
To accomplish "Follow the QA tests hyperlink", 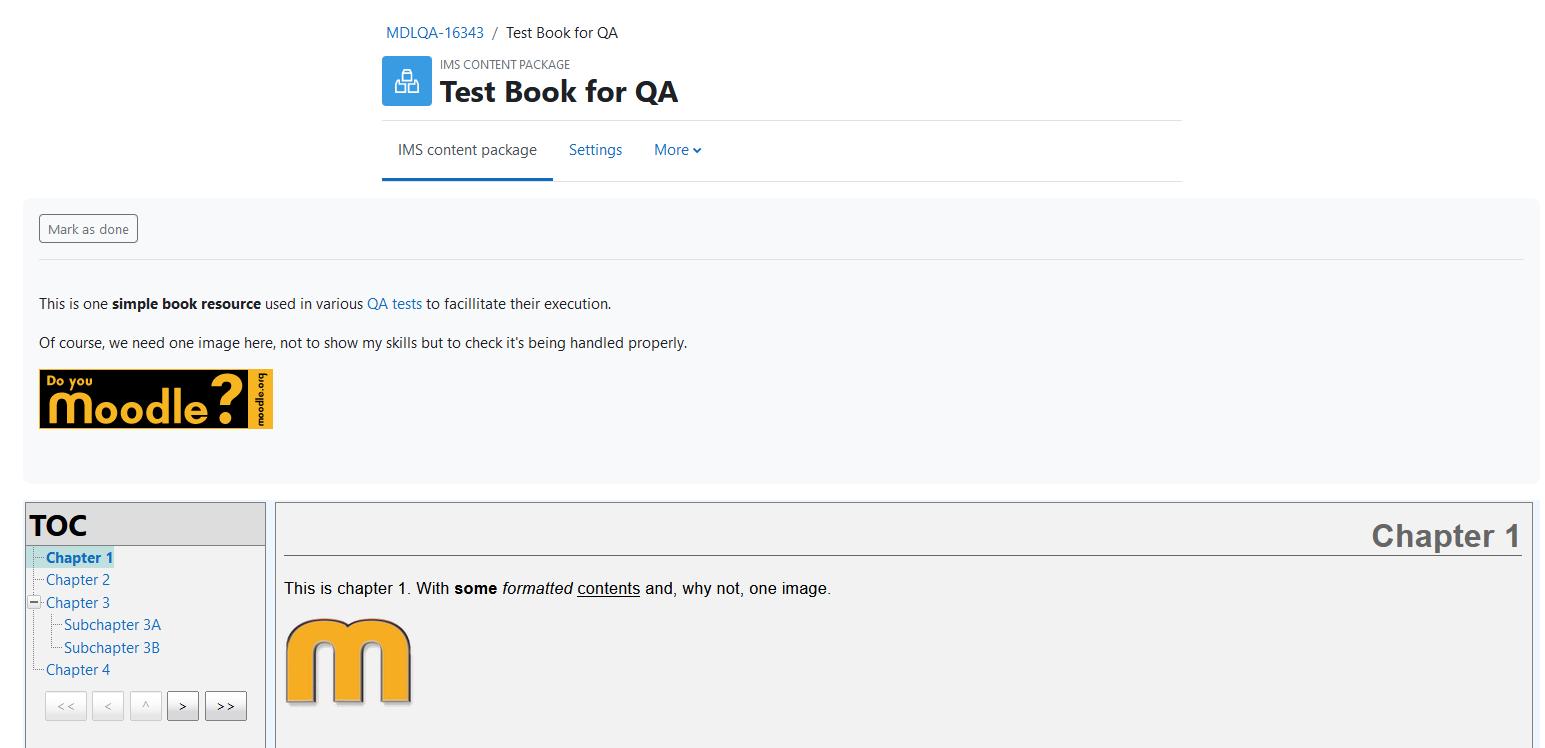I will coord(394,304).
